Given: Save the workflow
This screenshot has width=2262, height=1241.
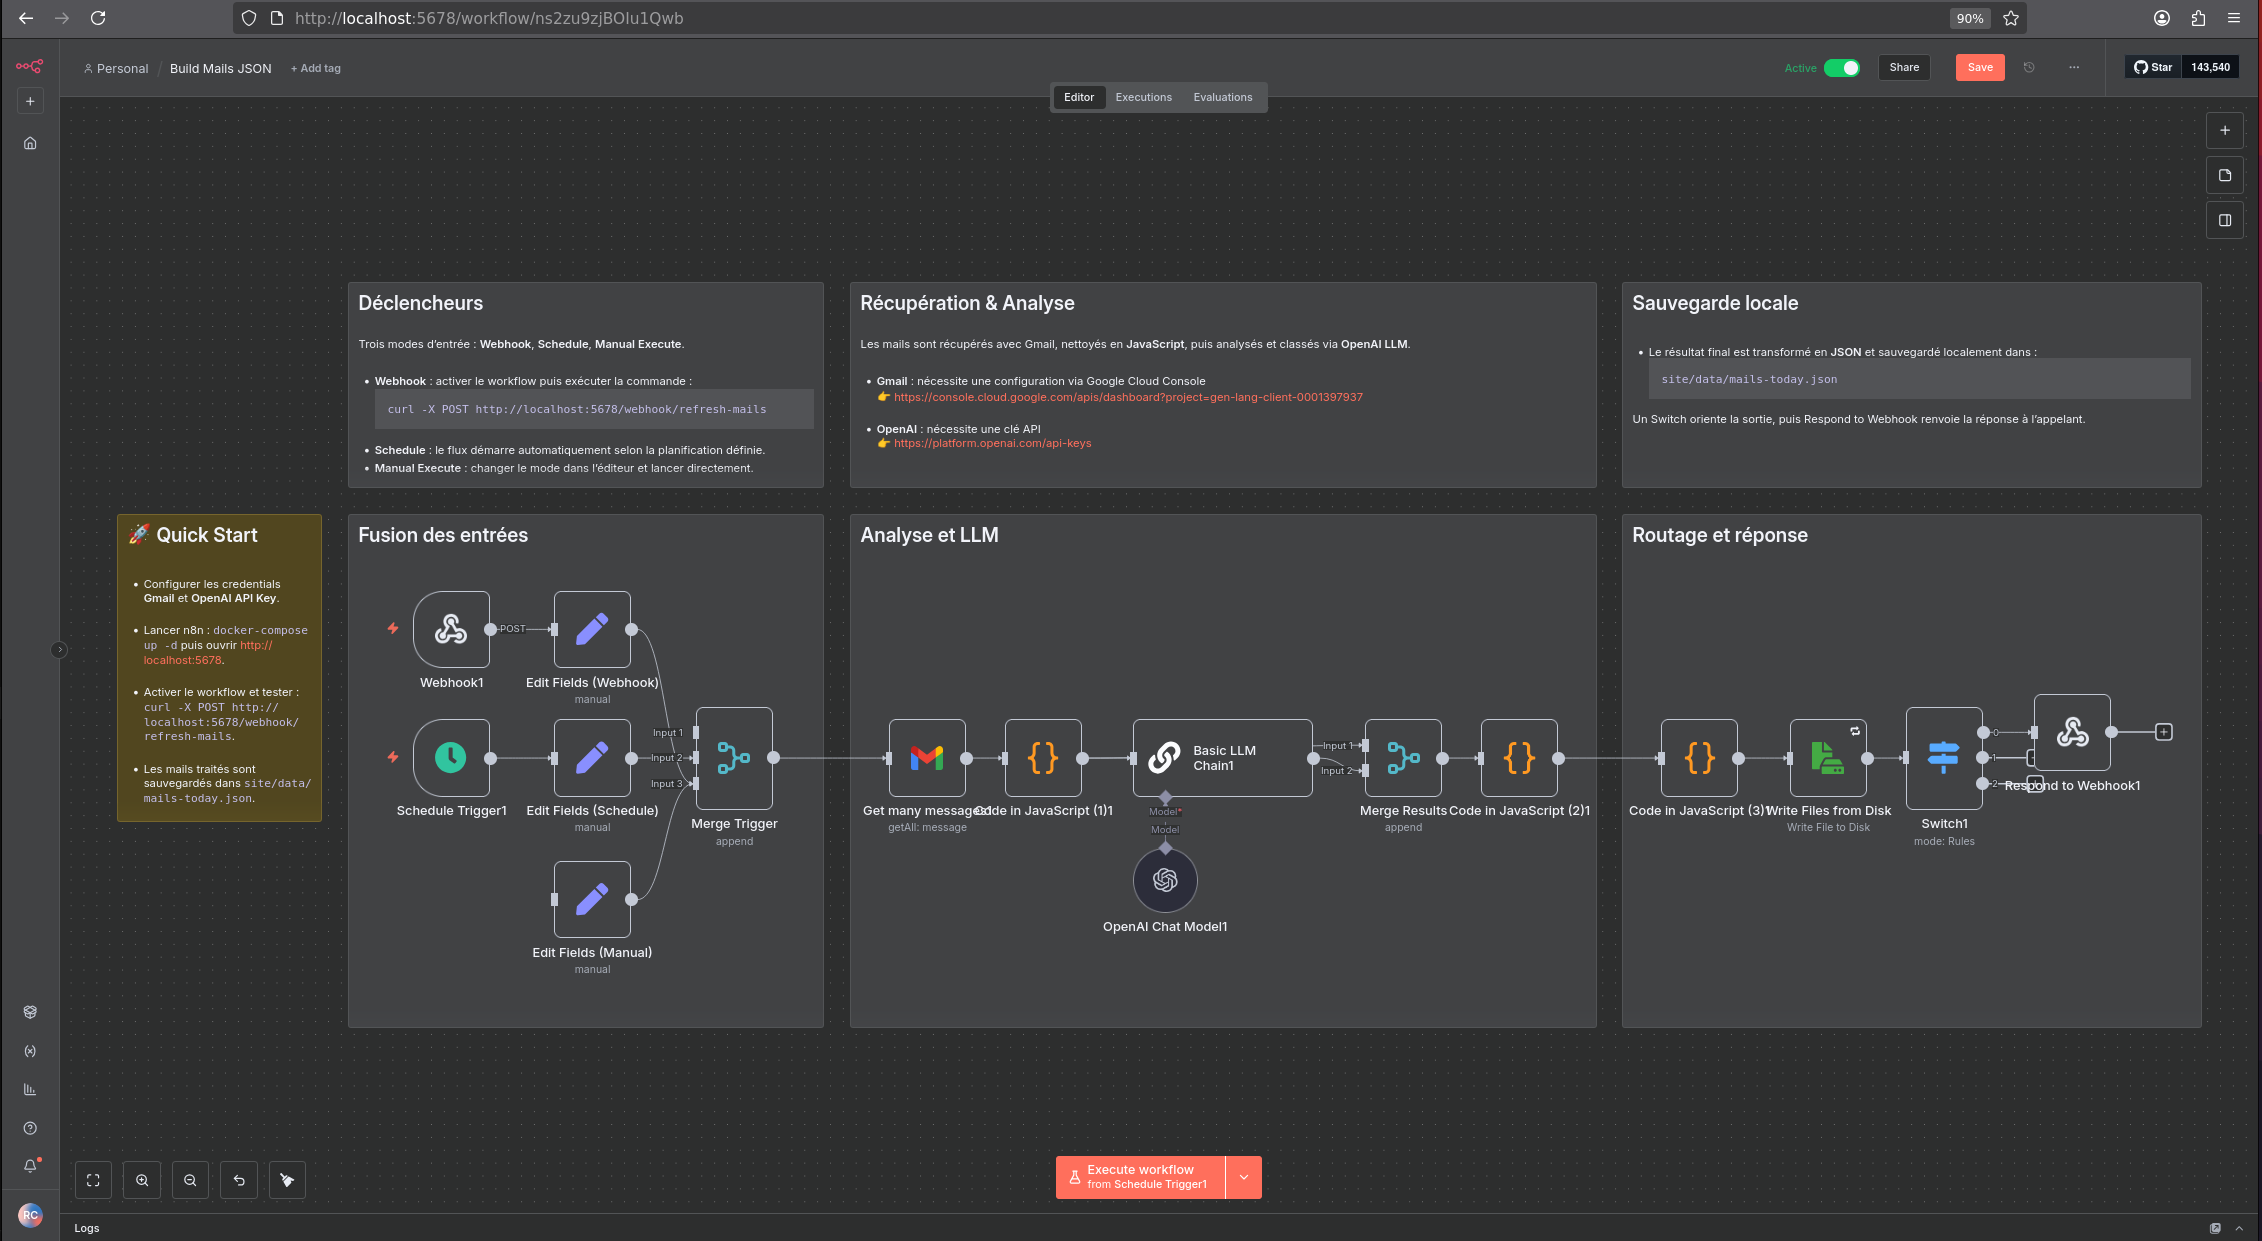Looking at the screenshot, I should tap(1979, 67).
